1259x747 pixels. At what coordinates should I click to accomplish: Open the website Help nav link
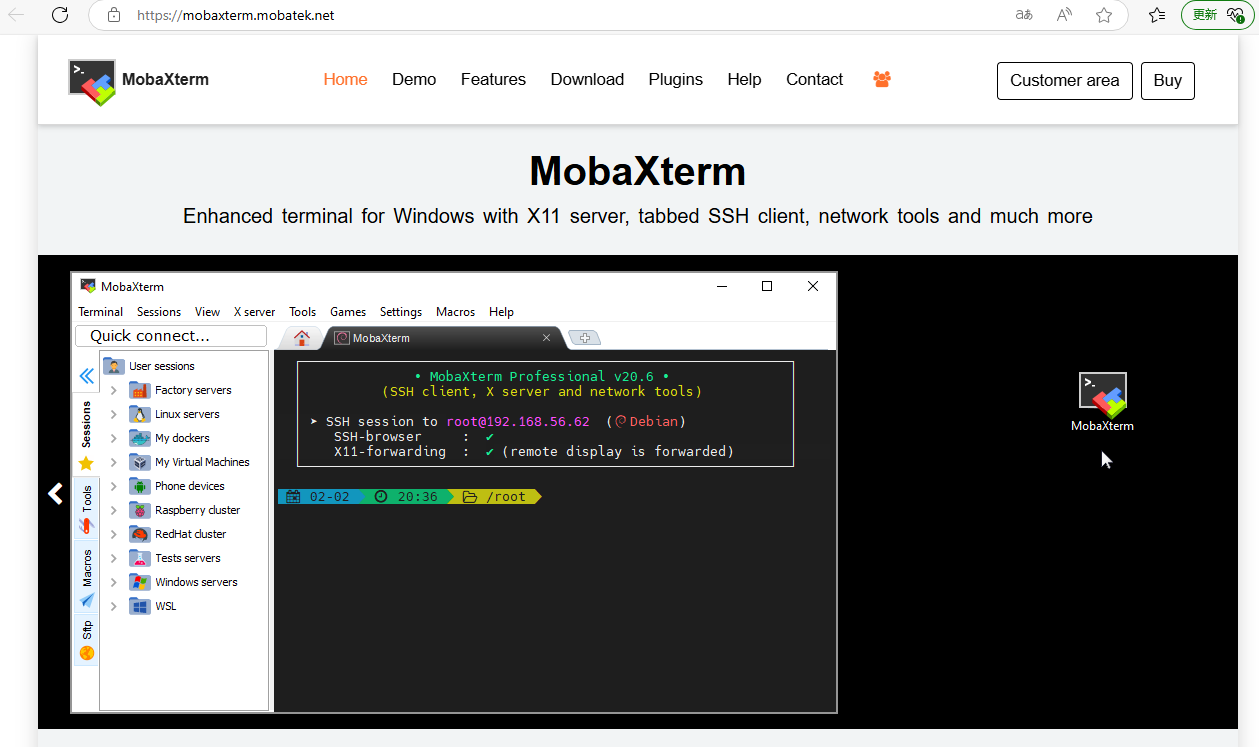[x=744, y=80]
